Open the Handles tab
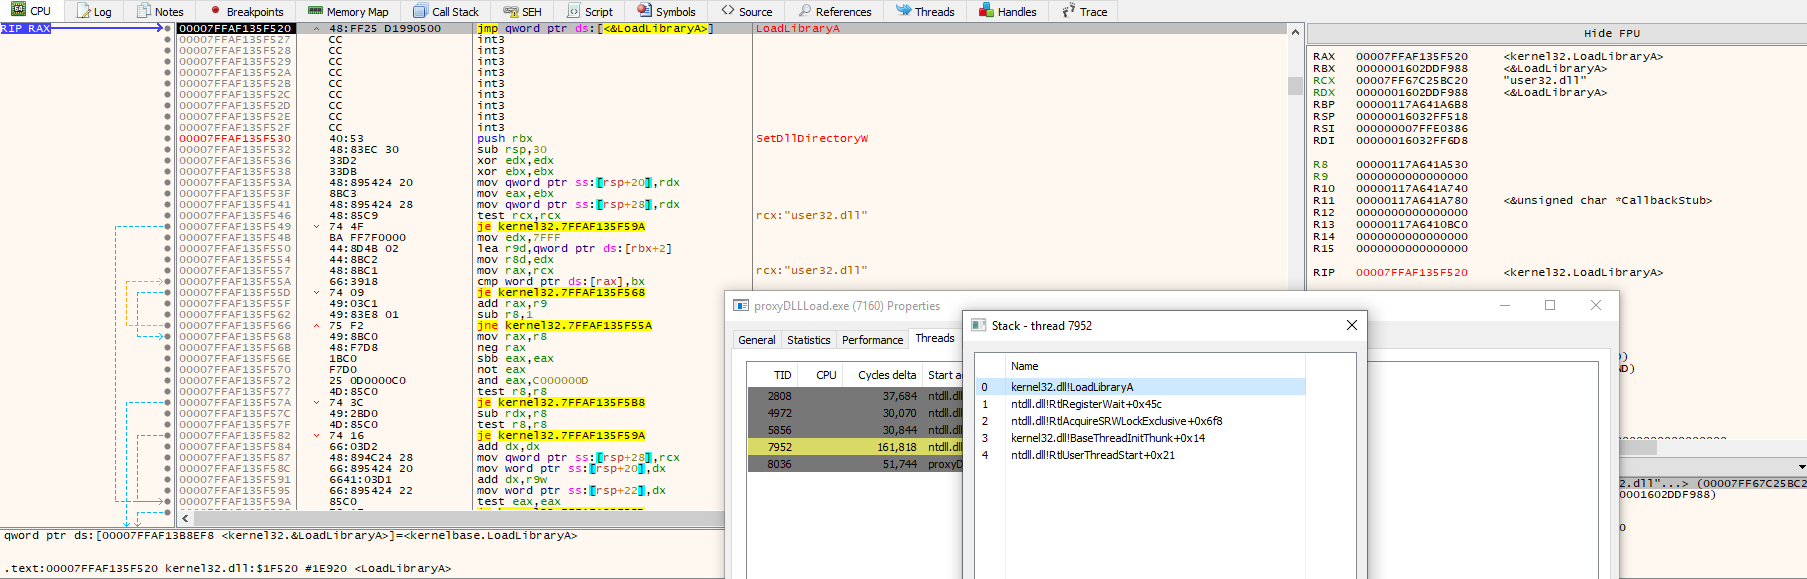The image size is (1807, 579). pyautogui.click(x=1007, y=11)
